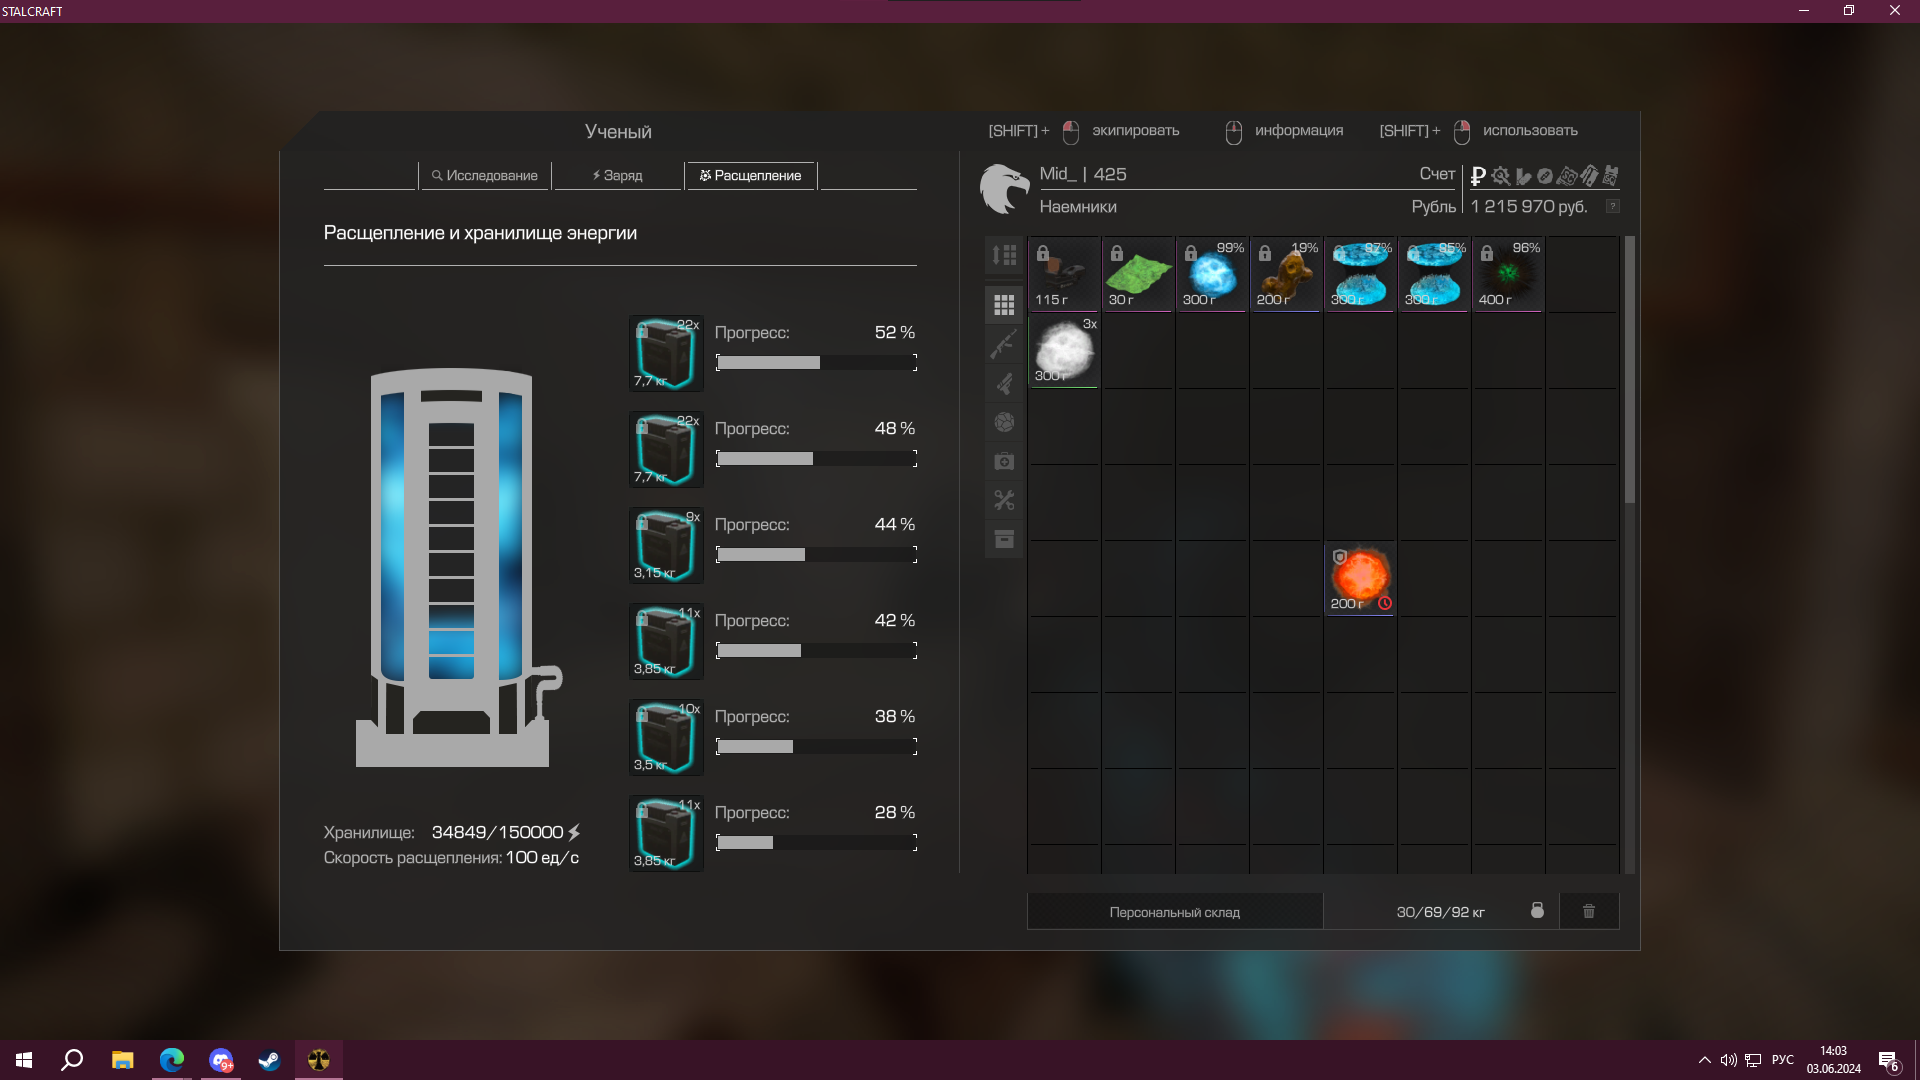Click the Персональный склад button
This screenshot has height=1080, width=1920.
1175,912
